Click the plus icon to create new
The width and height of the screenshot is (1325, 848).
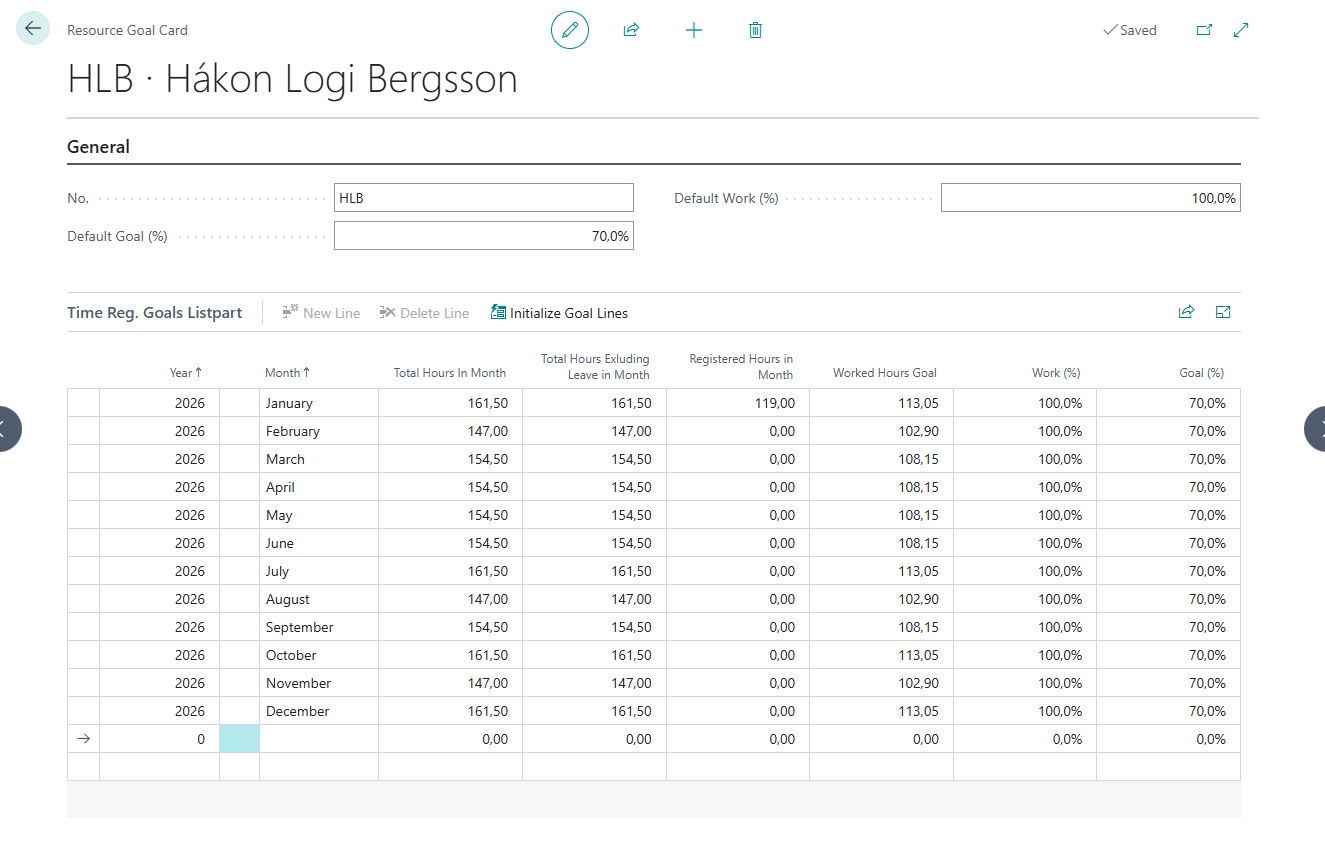click(694, 30)
